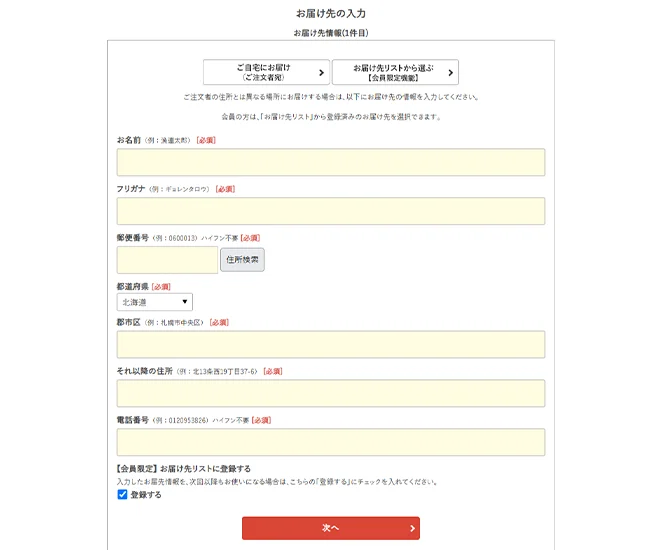
Task: Click the 電話番号 input field
Action: [x=330, y=442]
